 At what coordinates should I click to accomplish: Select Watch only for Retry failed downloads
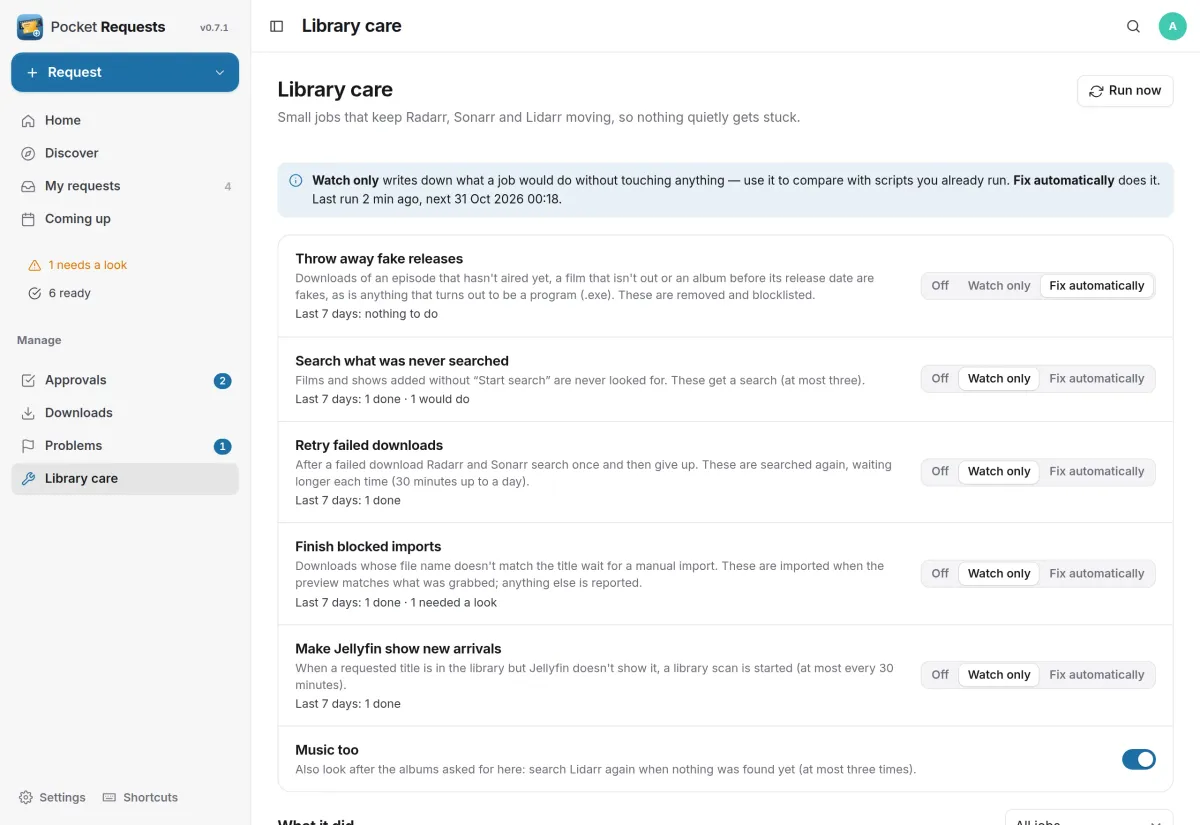(x=999, y=472)
